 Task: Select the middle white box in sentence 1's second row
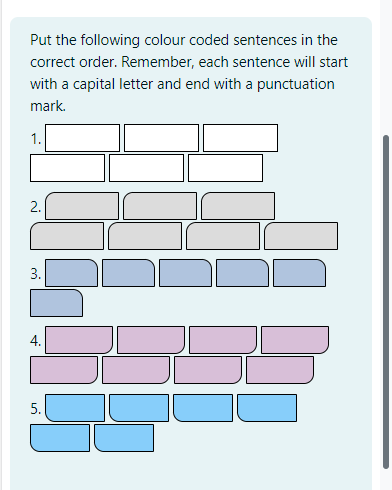[146, 168]
